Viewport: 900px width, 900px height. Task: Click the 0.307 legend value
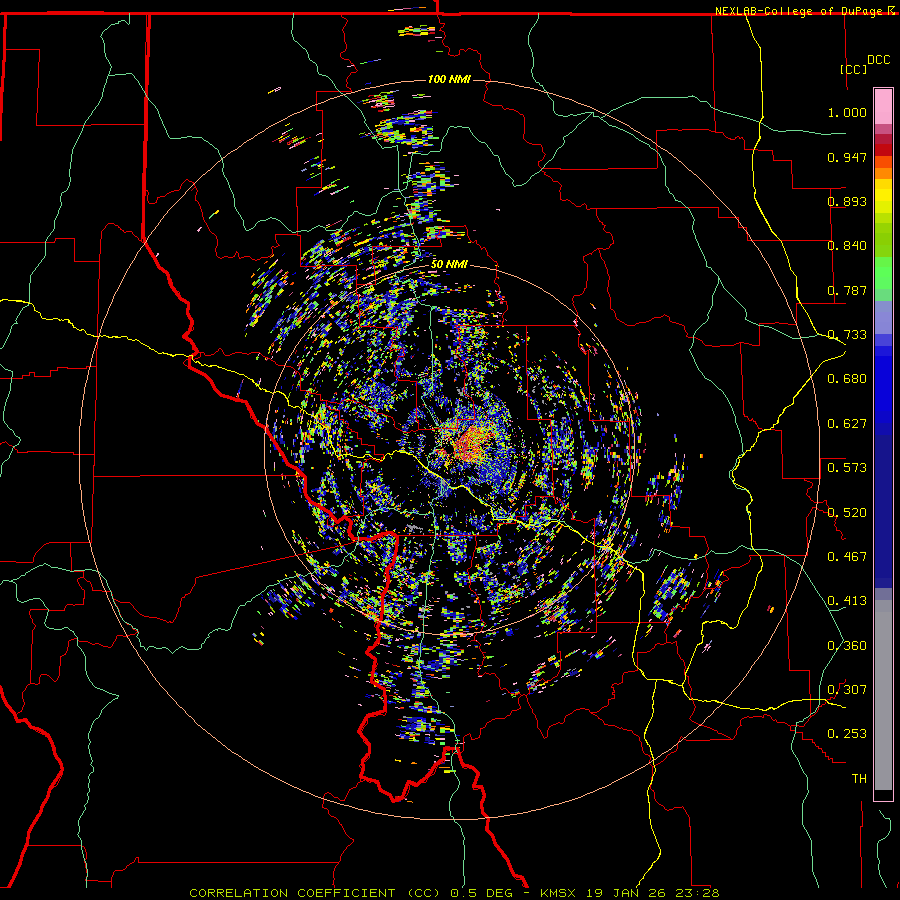click(x=847, y=689)
